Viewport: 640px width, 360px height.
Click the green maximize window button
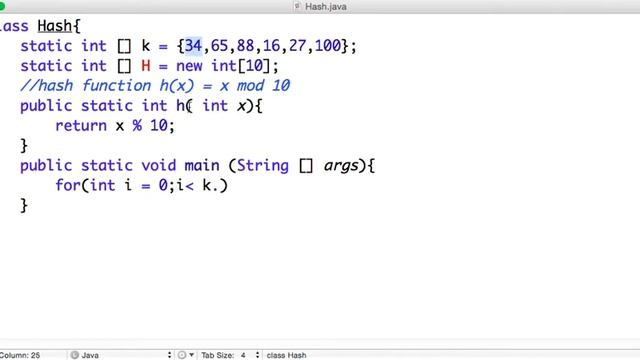point(2,6)
